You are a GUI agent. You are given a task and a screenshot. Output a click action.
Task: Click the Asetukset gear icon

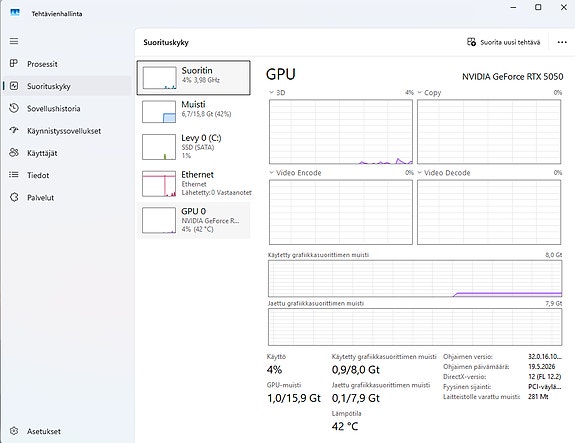14,431
